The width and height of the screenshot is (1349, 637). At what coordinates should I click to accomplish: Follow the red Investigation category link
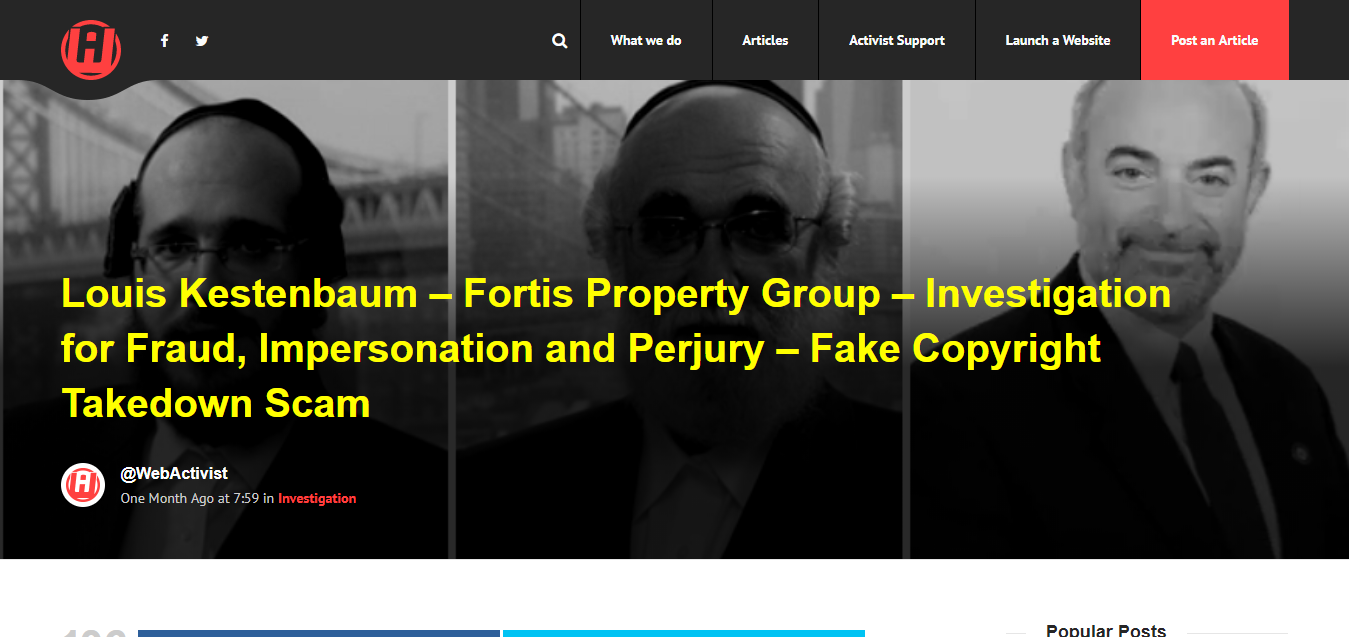317,498
